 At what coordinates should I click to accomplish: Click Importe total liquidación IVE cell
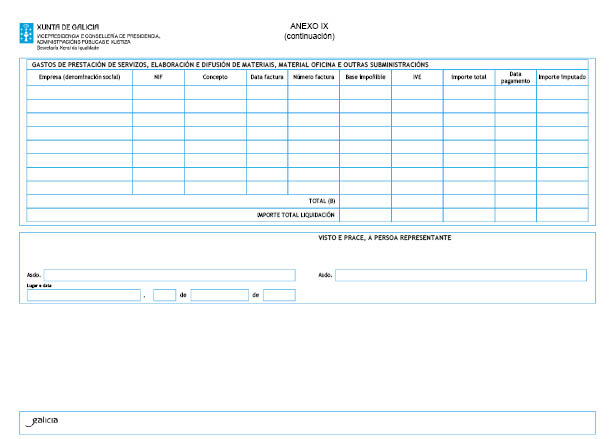pos(417,215)
